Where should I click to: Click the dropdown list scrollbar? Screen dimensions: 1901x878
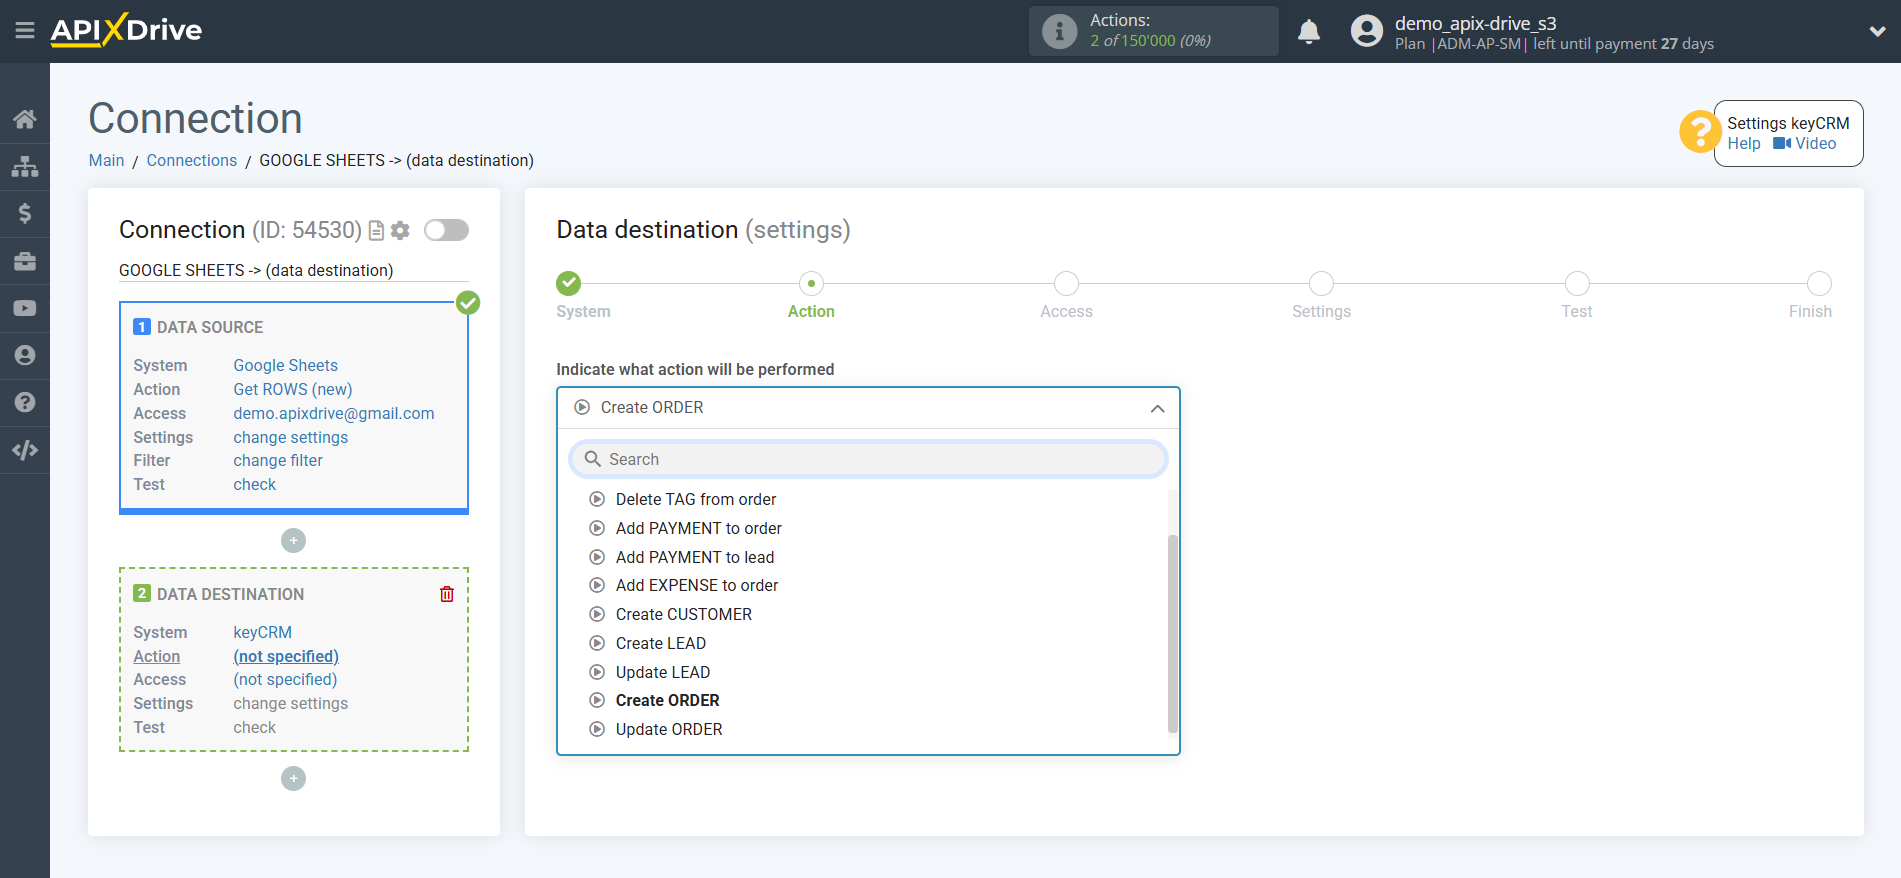1173,635
